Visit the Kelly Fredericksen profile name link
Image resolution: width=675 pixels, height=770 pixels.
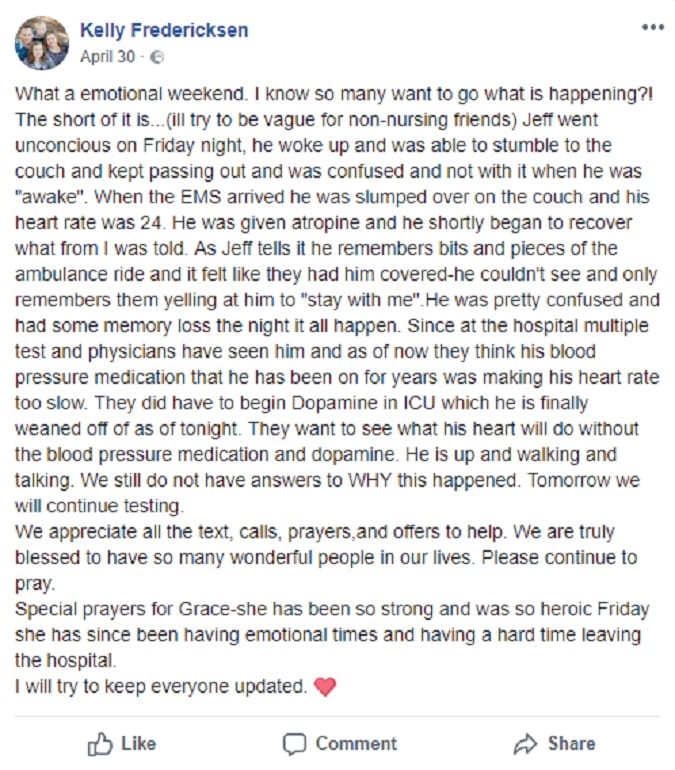click(x=164, y=30)
